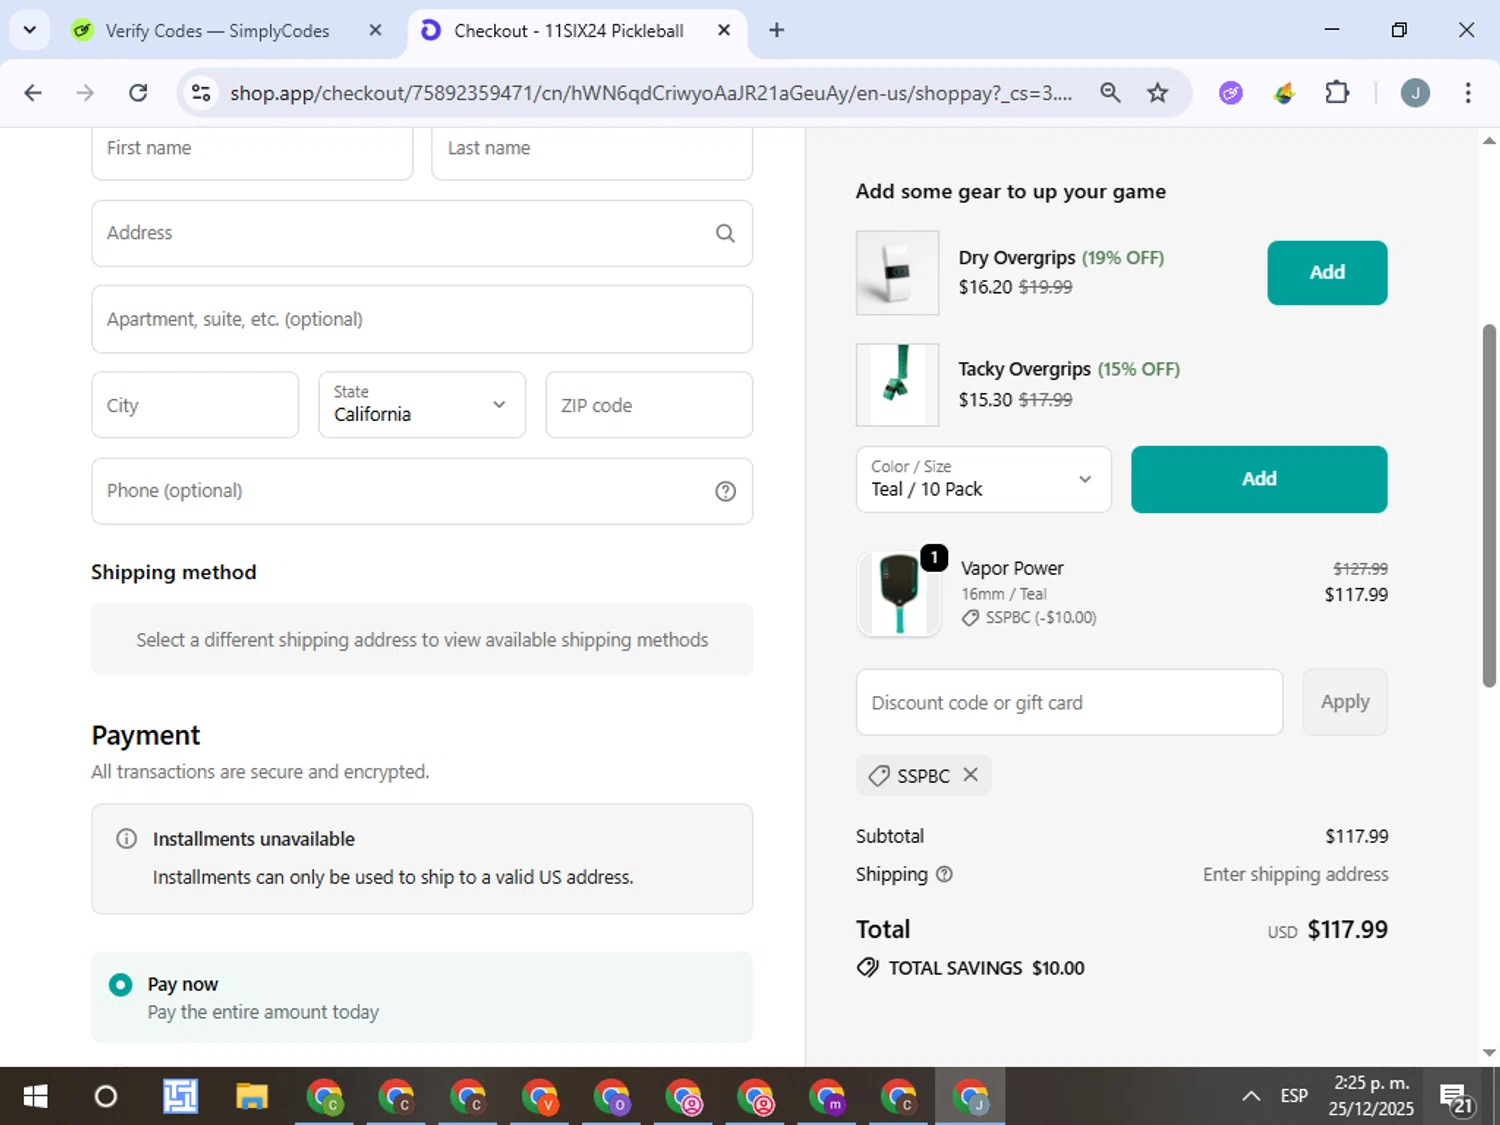The image size is (1500, 1125).
Task: Close the Verify Codes SimplyCodes tab
Action: coord(375,30)
